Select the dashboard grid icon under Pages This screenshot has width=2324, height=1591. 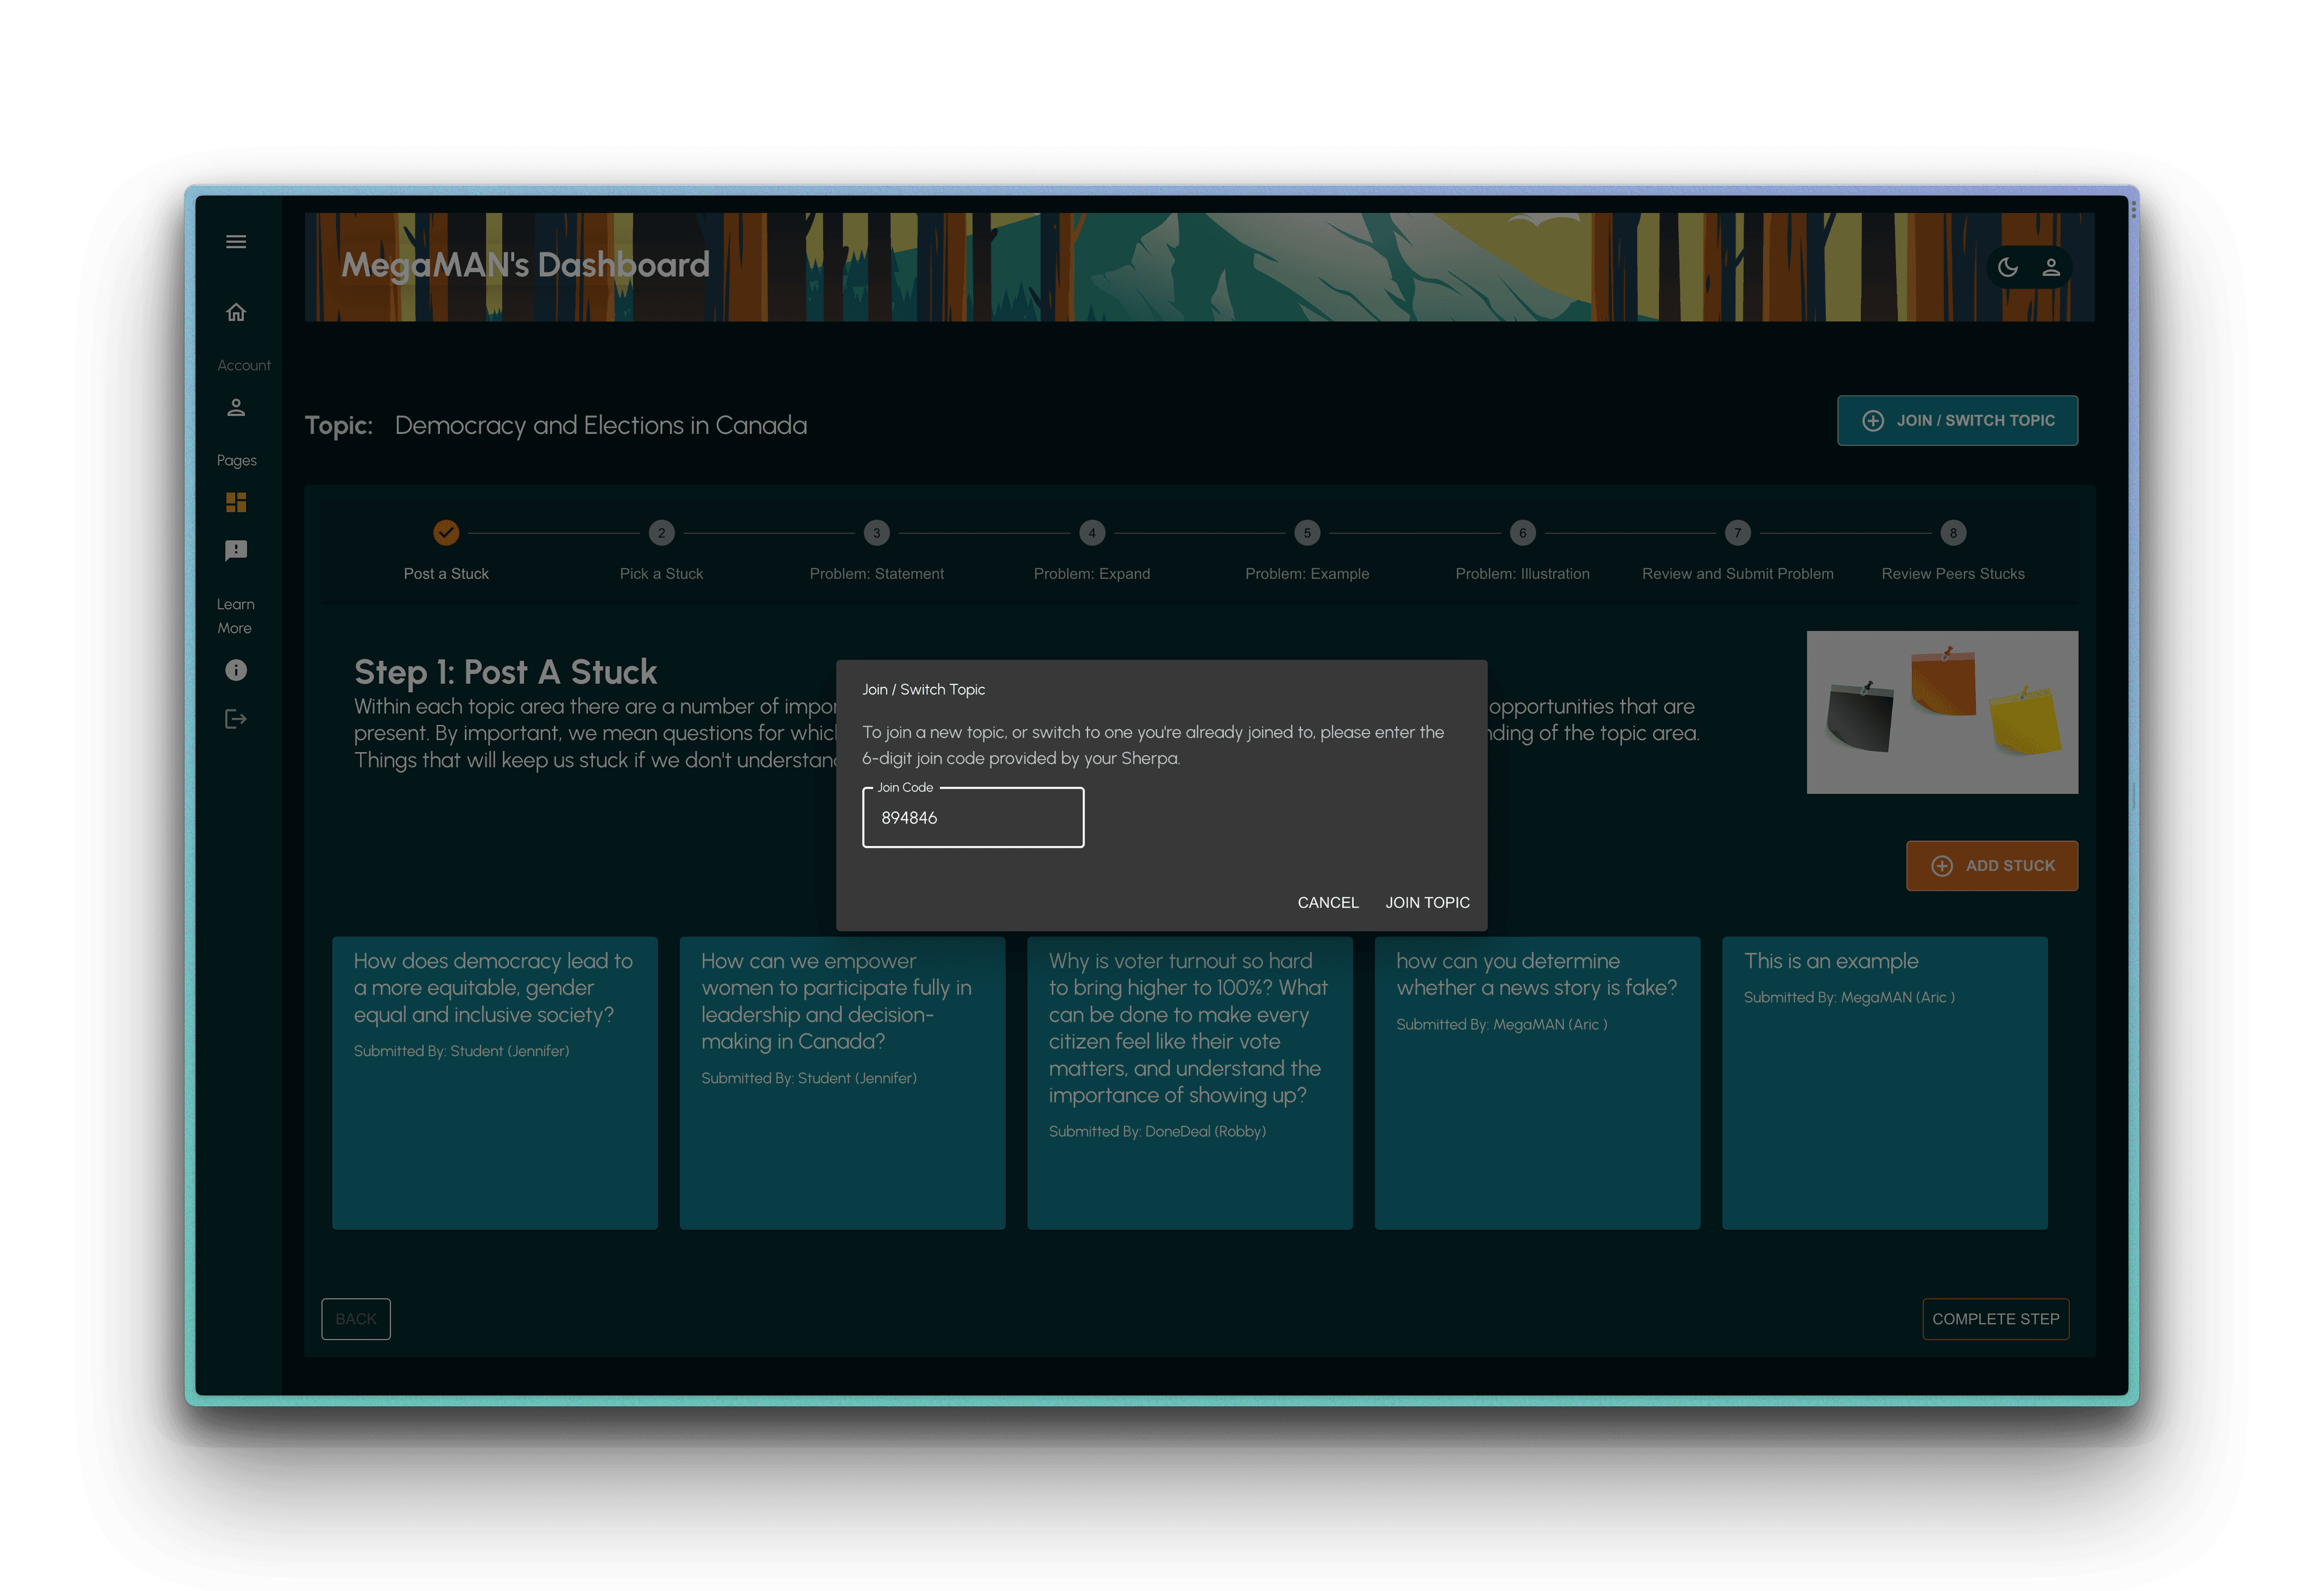236,502
